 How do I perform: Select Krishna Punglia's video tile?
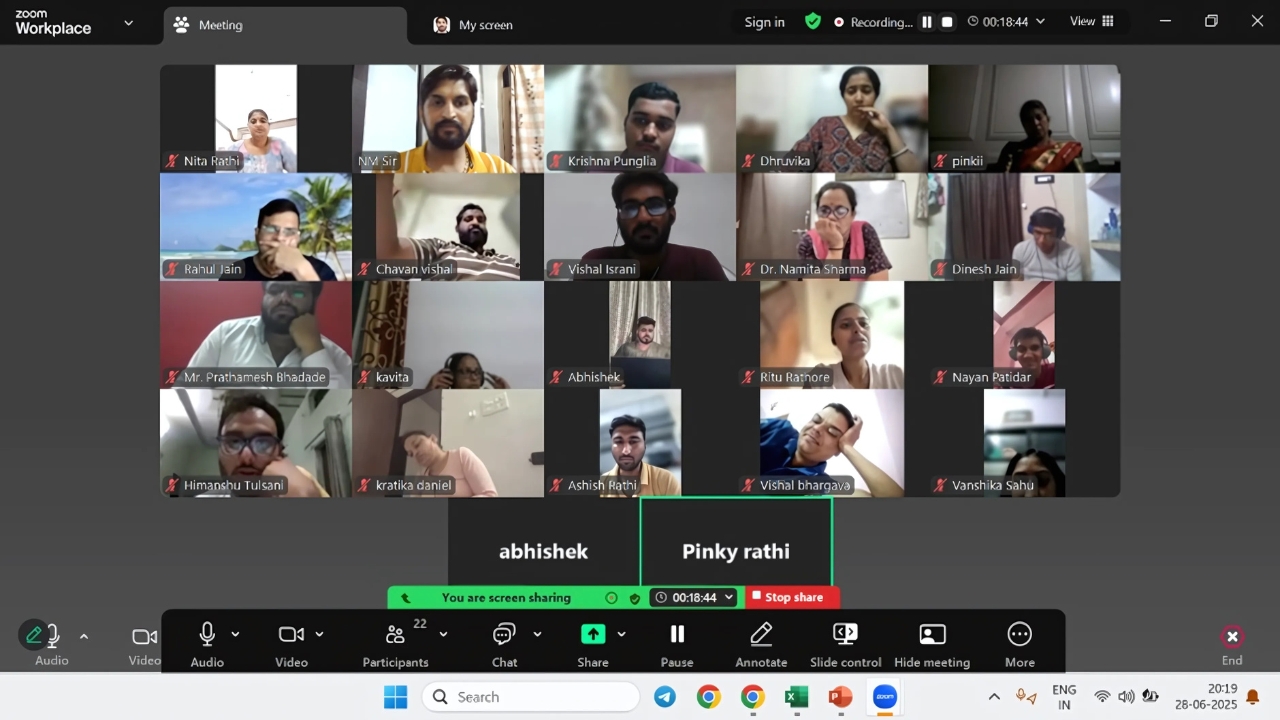tap(640, 119)
